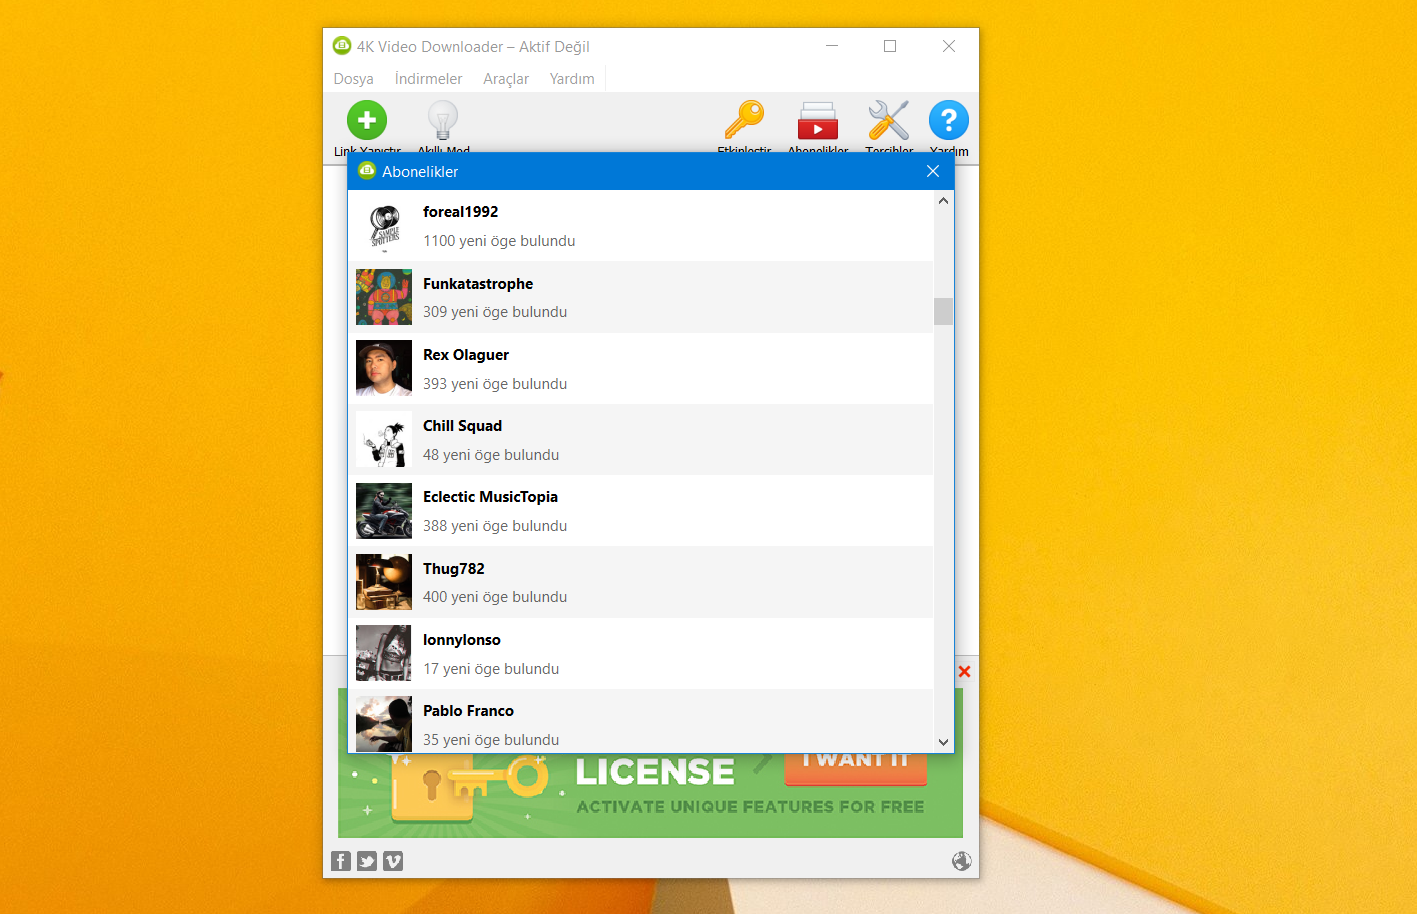Click the scrollbar up arrow in Abonelikler
Image resolution: width=1417 pixels, height=914 pixels.
click(x=943, y=200)
